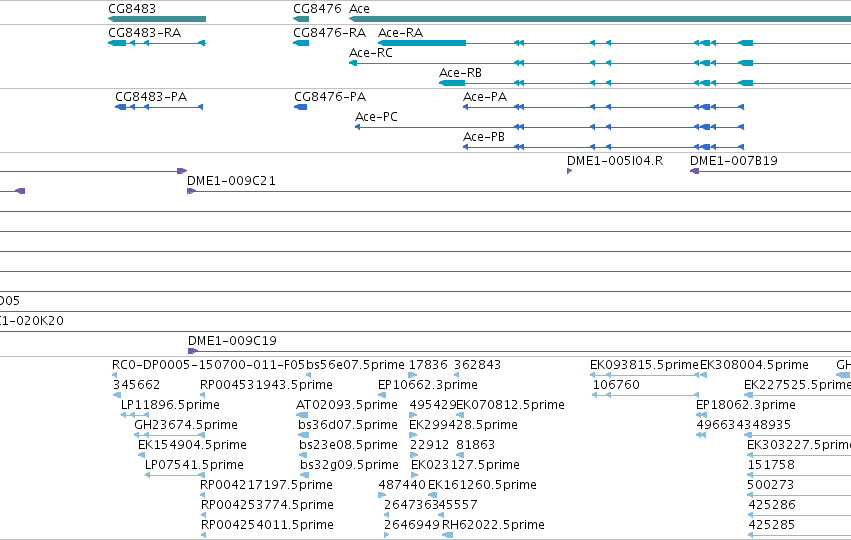Viewport: 851px width, 540px height.
Task: Click EST label 425286
Action: (x=772, y=505)
